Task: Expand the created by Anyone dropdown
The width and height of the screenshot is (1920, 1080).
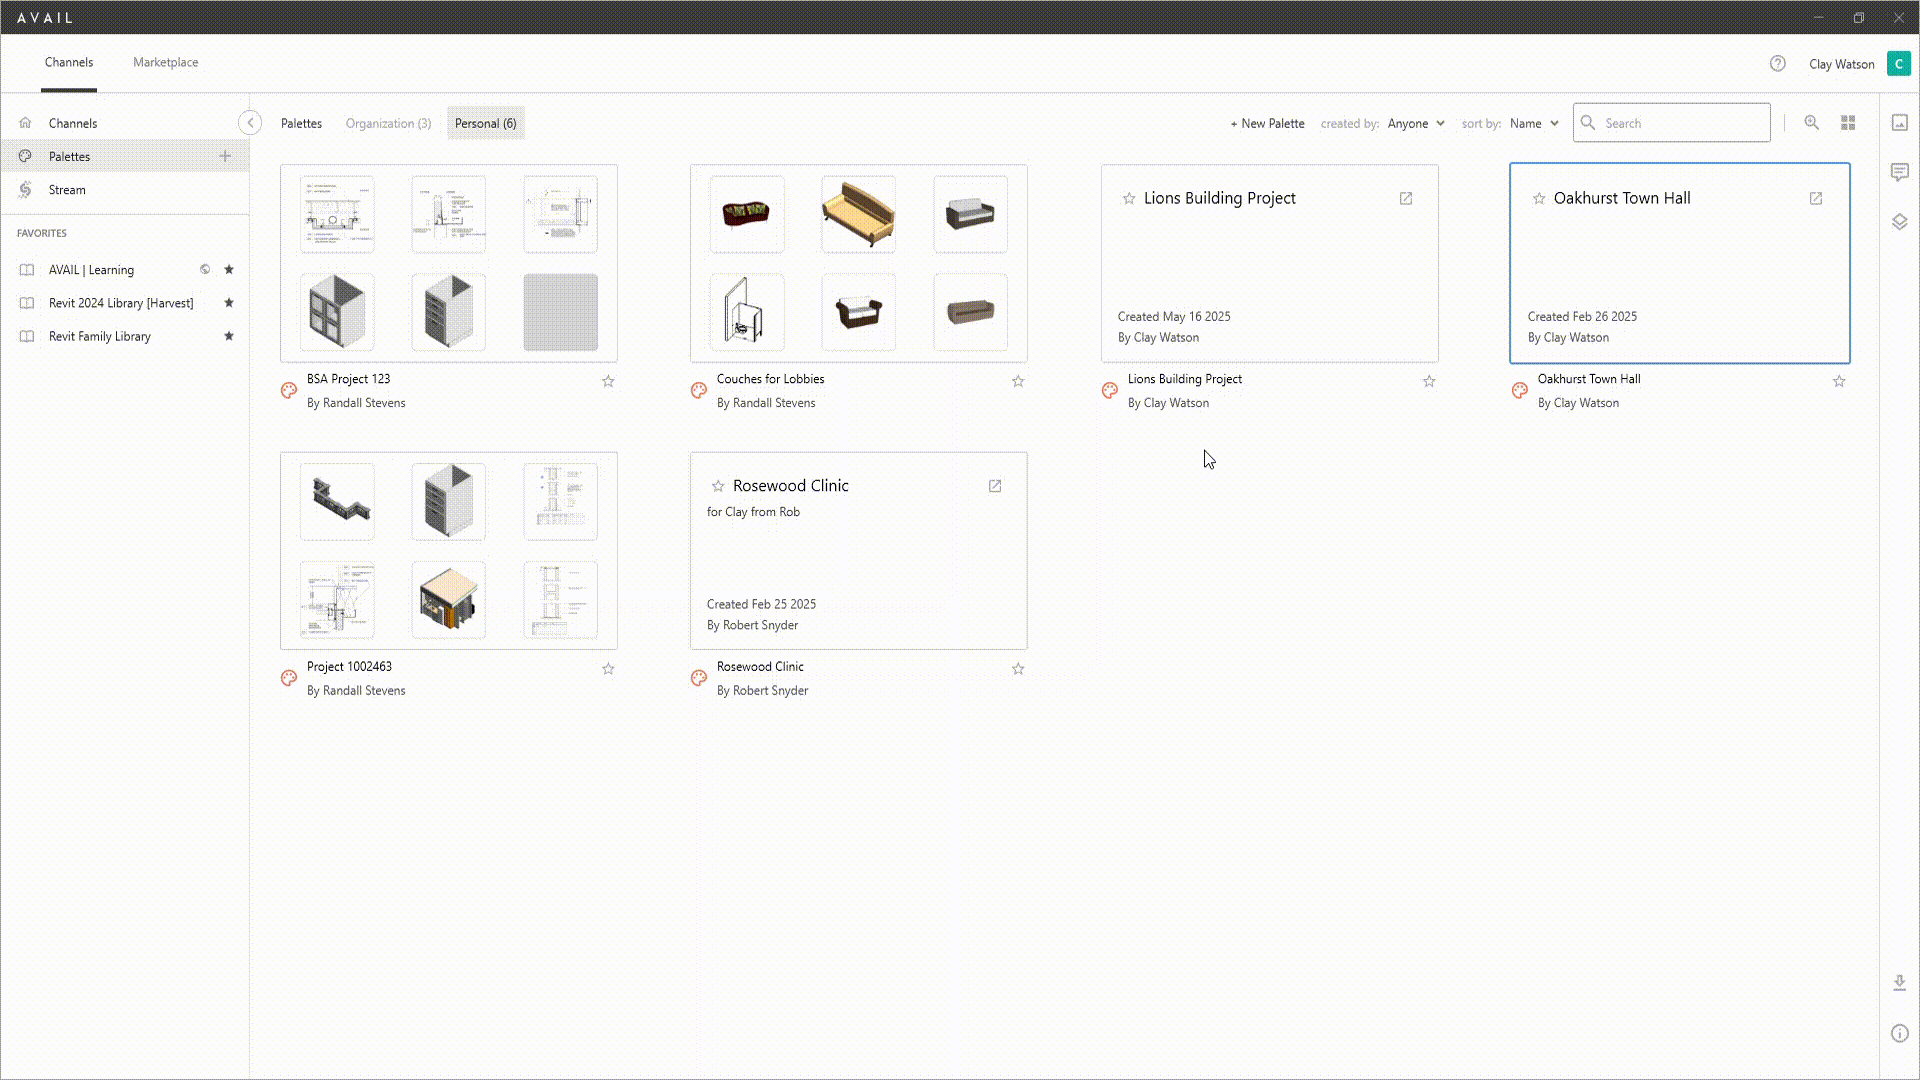Action: 1416,123
